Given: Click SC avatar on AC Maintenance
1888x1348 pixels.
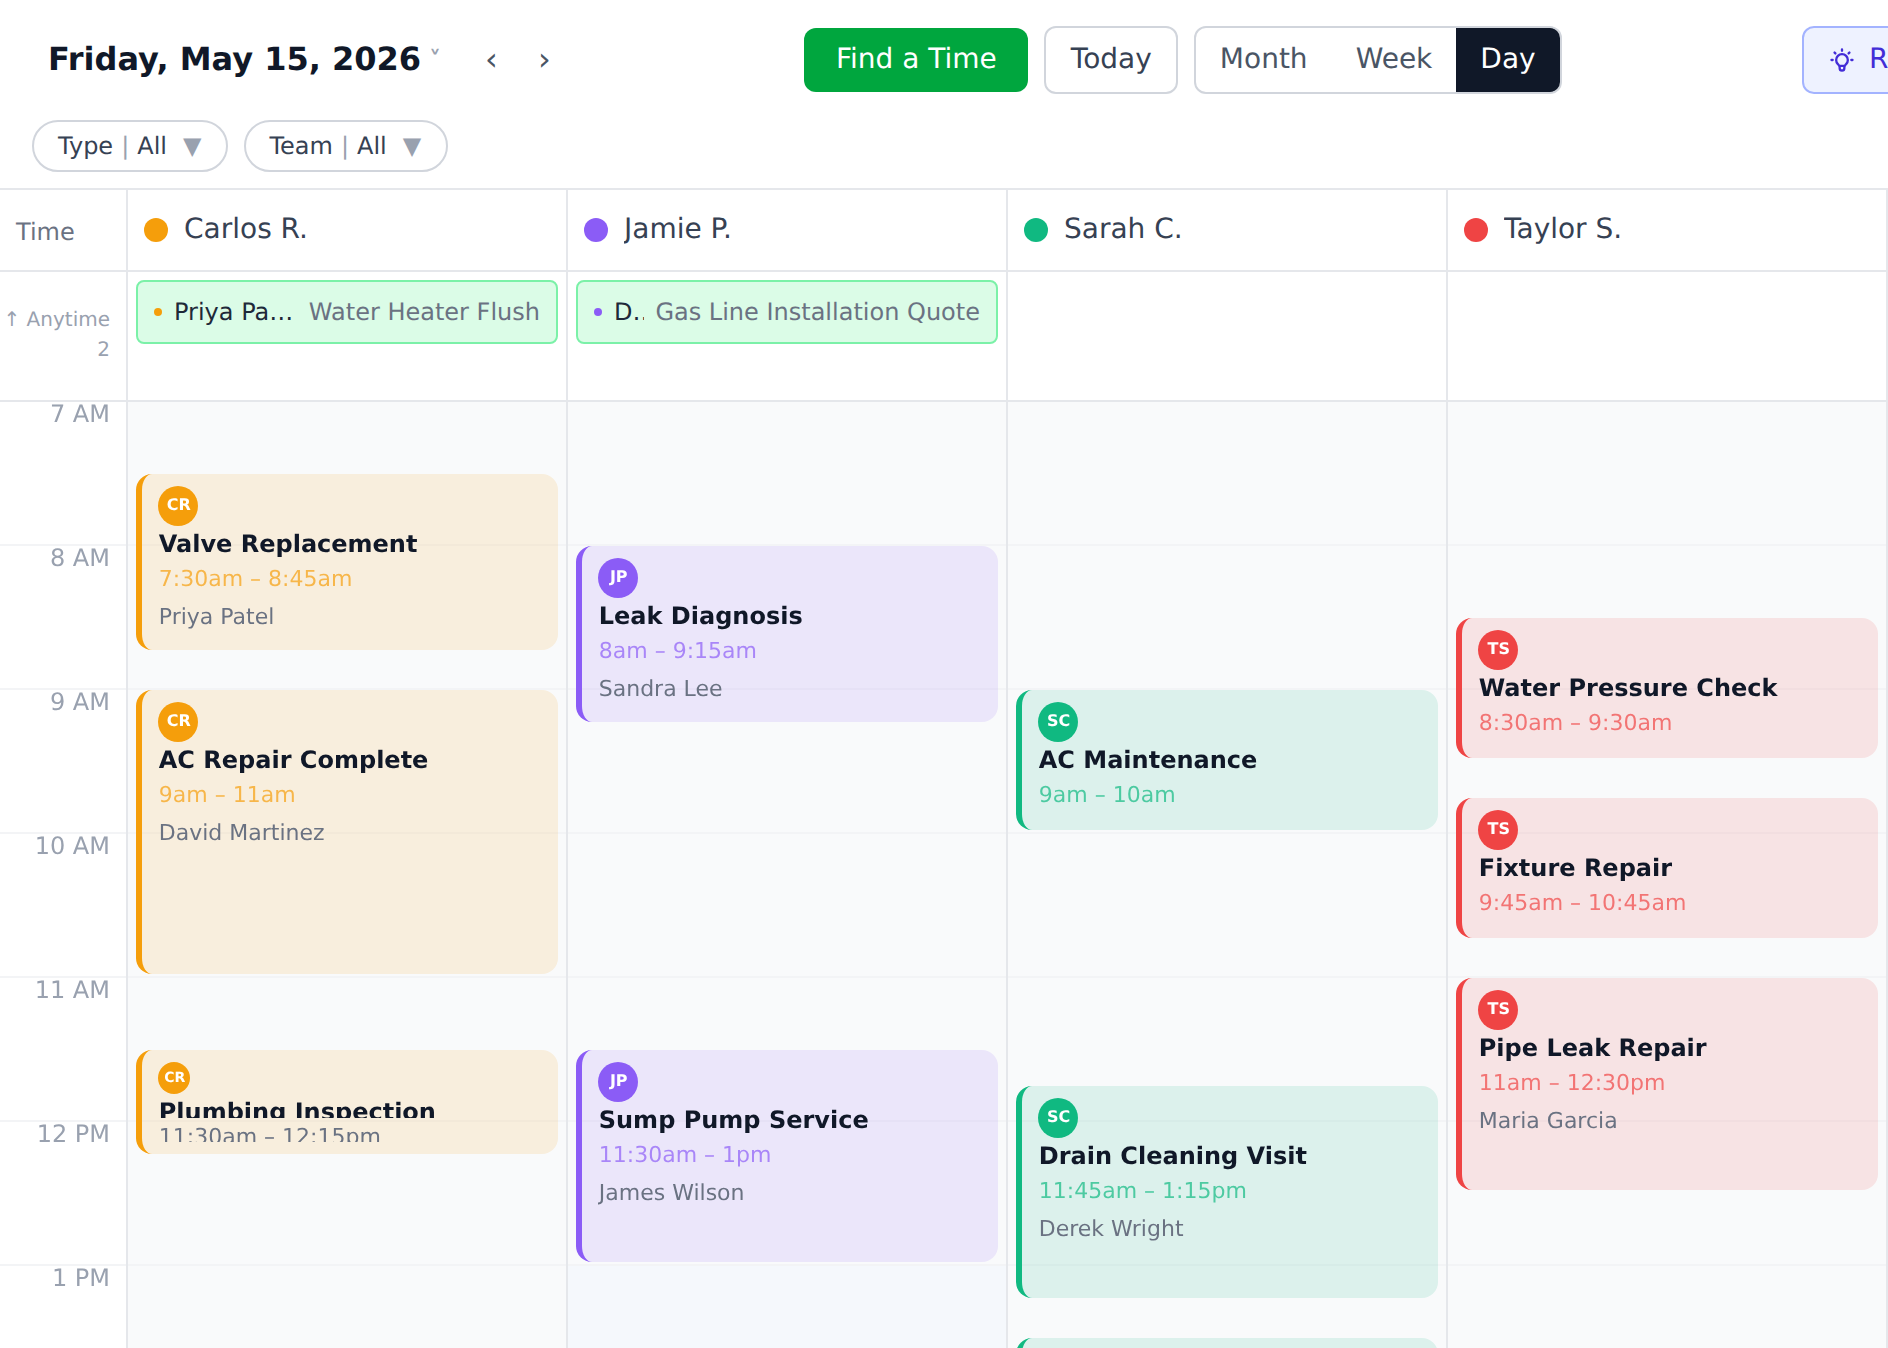Looking at the screenshot, I should pyautogui.click(x=1058, y=721).
